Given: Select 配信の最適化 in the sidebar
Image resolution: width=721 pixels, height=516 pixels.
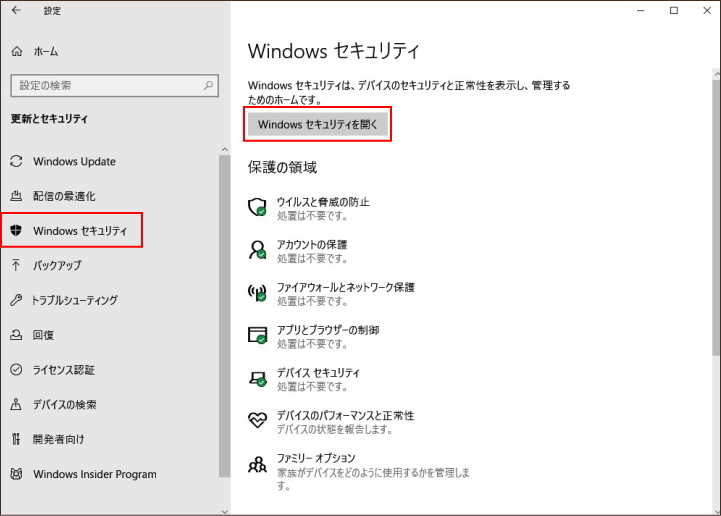Looking at the screenshot, I should 64,196.
